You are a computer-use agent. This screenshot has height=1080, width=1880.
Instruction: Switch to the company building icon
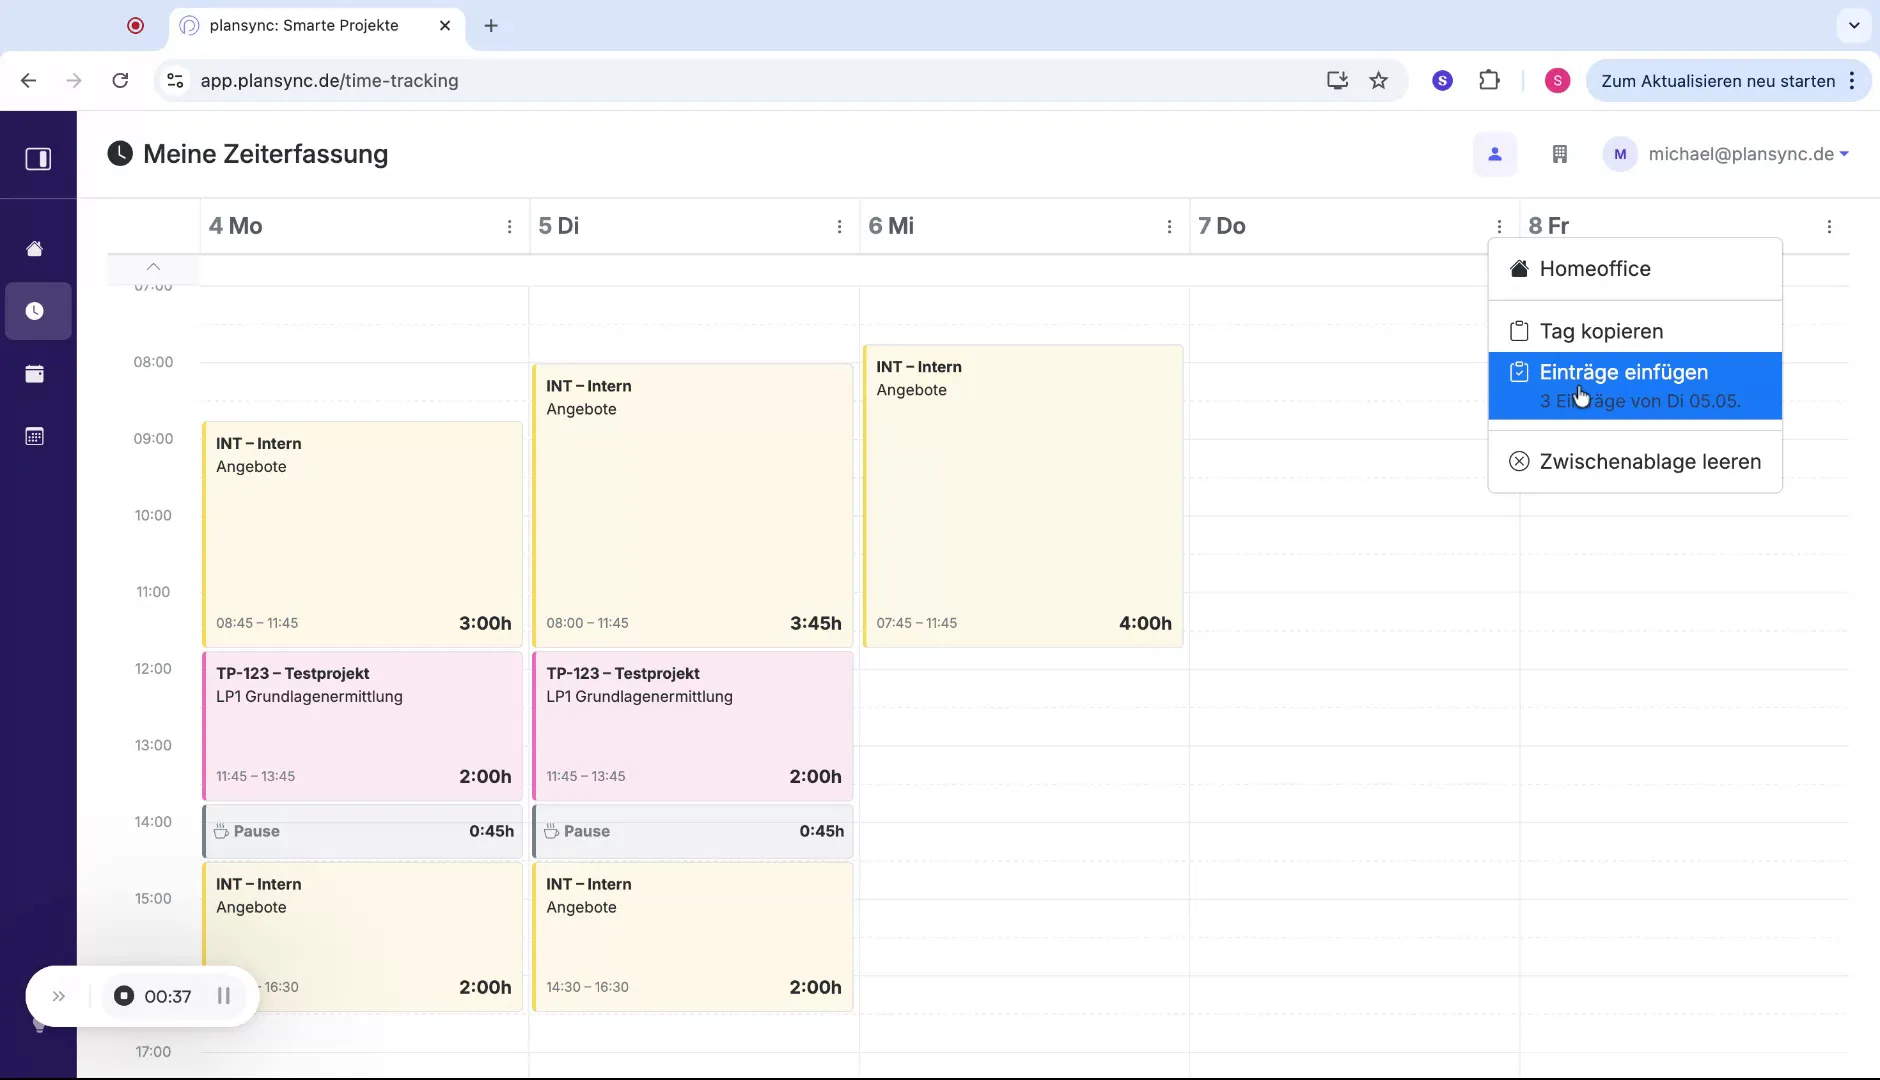1559,154
